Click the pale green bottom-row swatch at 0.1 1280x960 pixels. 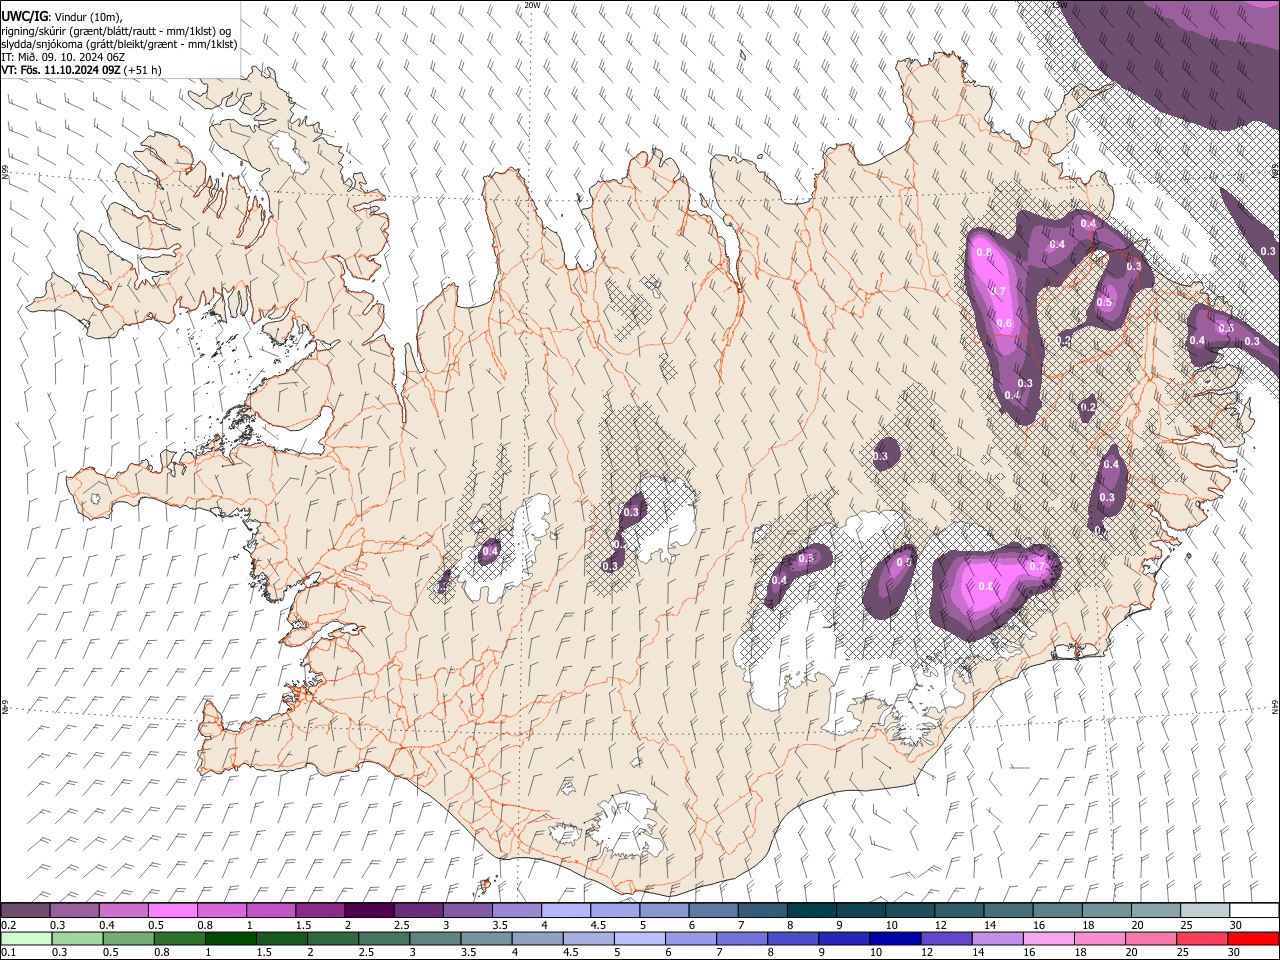pos(26,938)
